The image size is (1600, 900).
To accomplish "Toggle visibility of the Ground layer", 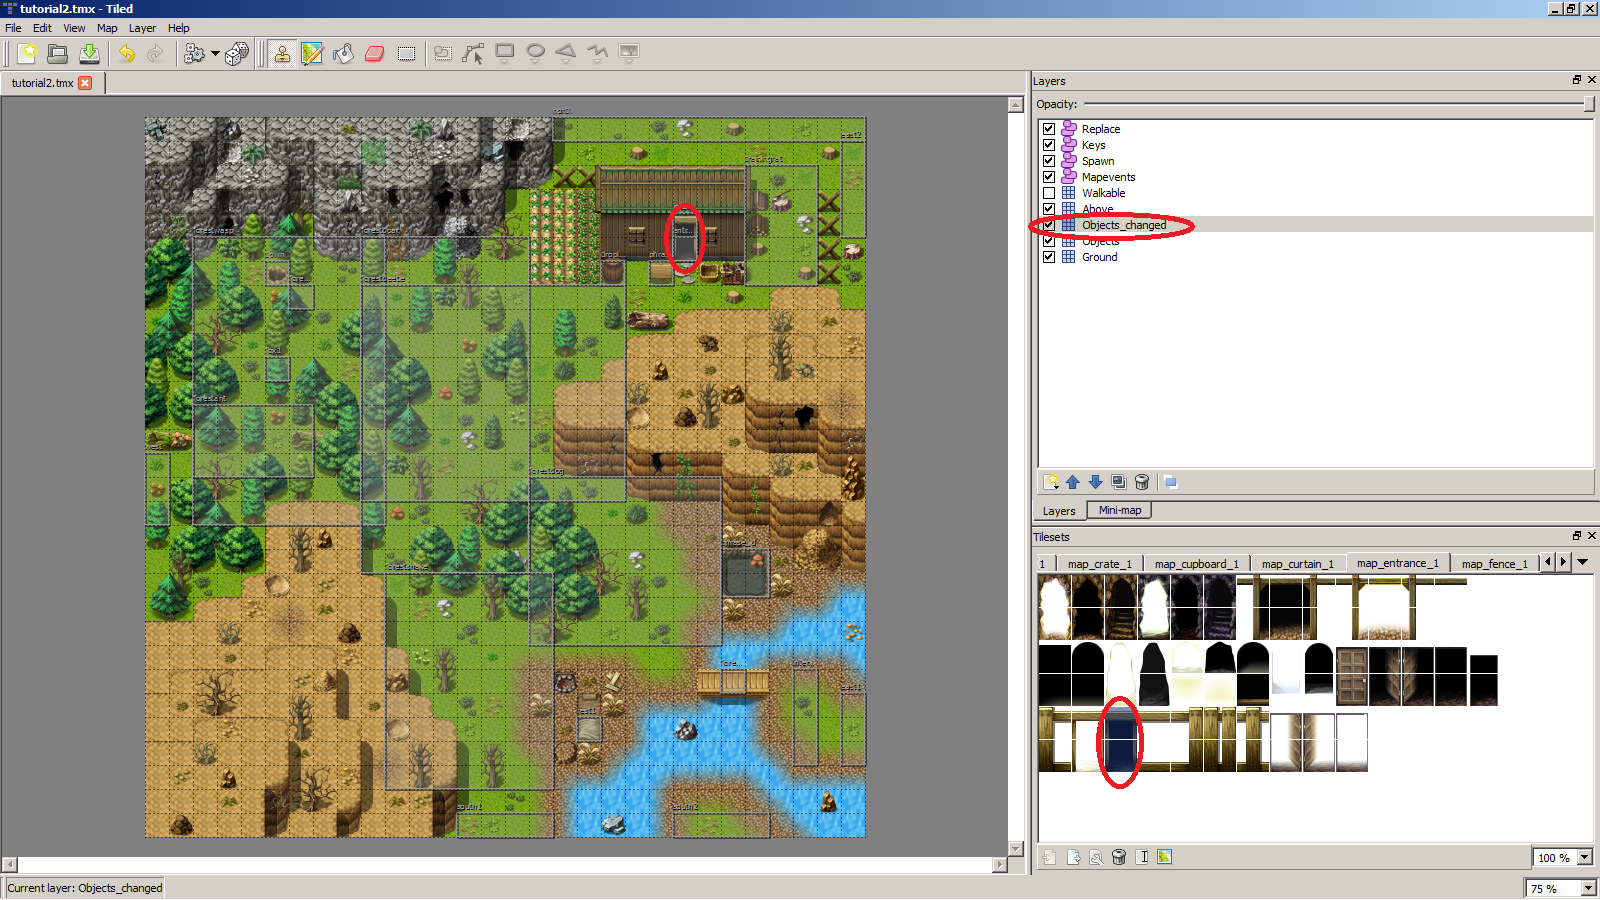I will click(x=1049, y=257).
